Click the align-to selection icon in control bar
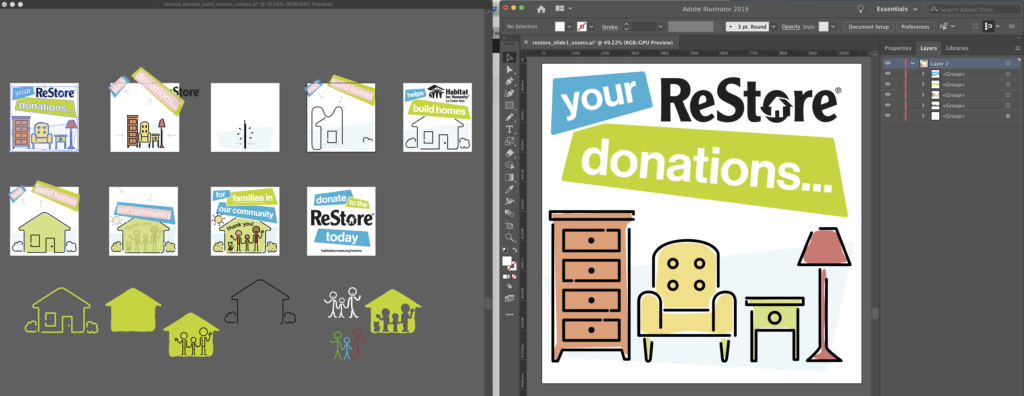Screen dimensions: 1024x396 click(988, 26)
